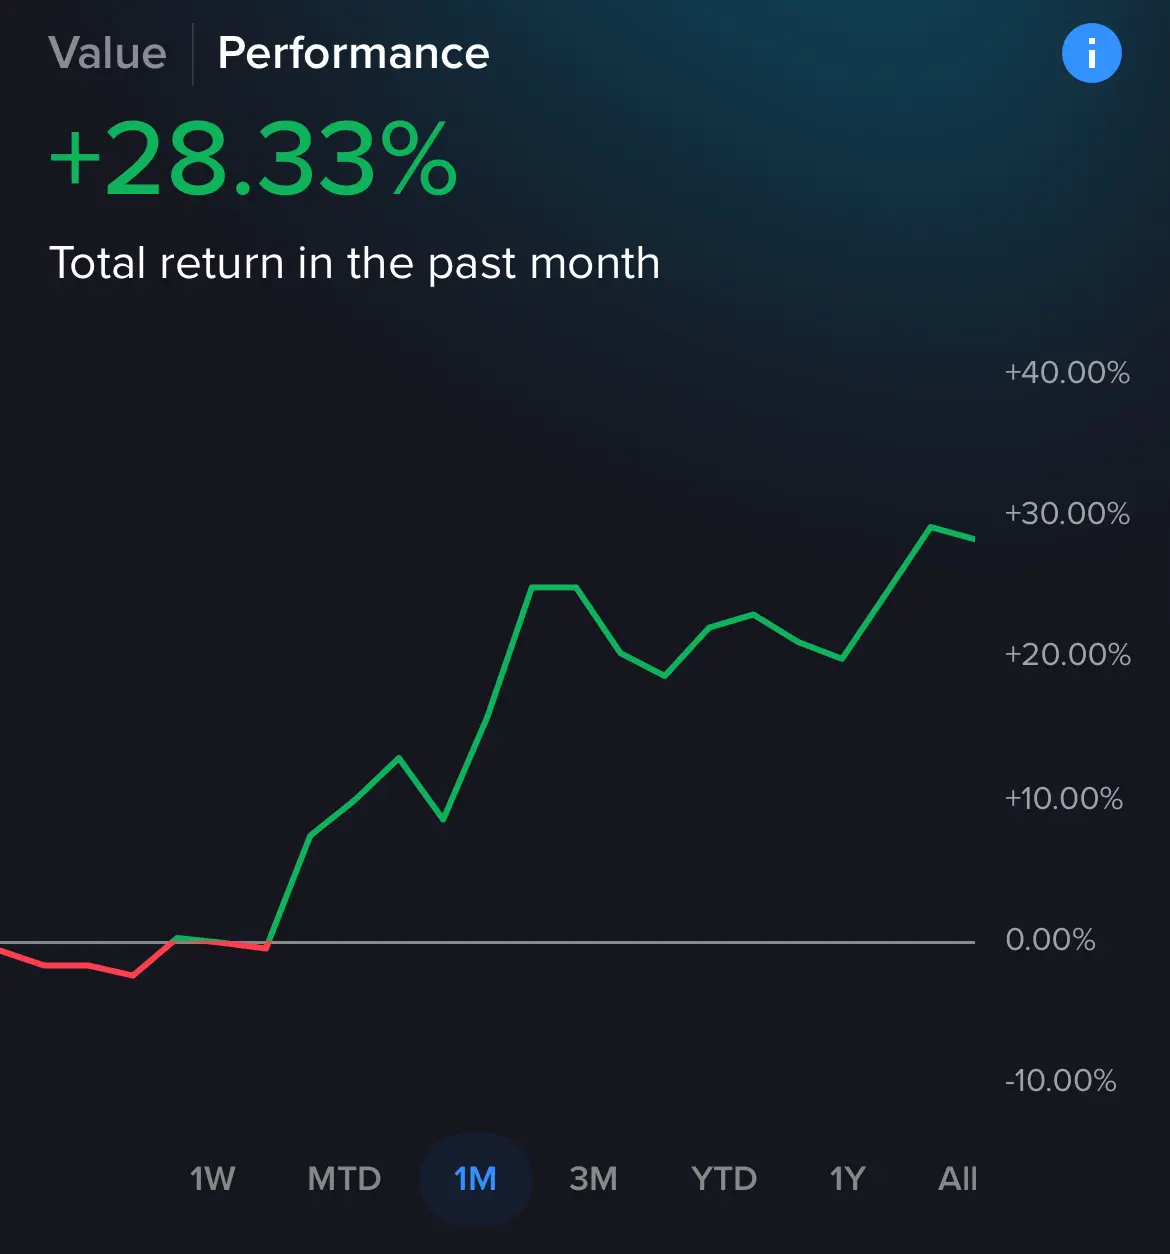Tap the green line's peak near +30%

tap(931, 526)
